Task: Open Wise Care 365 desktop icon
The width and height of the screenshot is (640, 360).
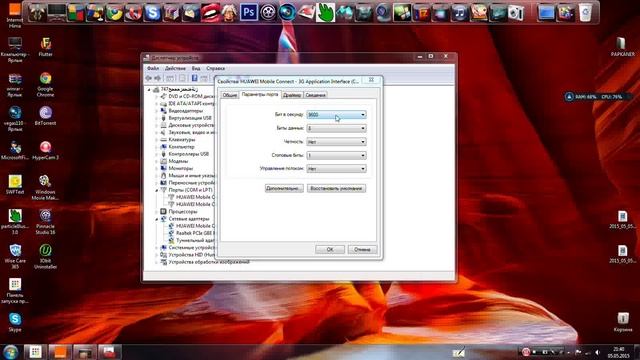Action: [15, 256]
